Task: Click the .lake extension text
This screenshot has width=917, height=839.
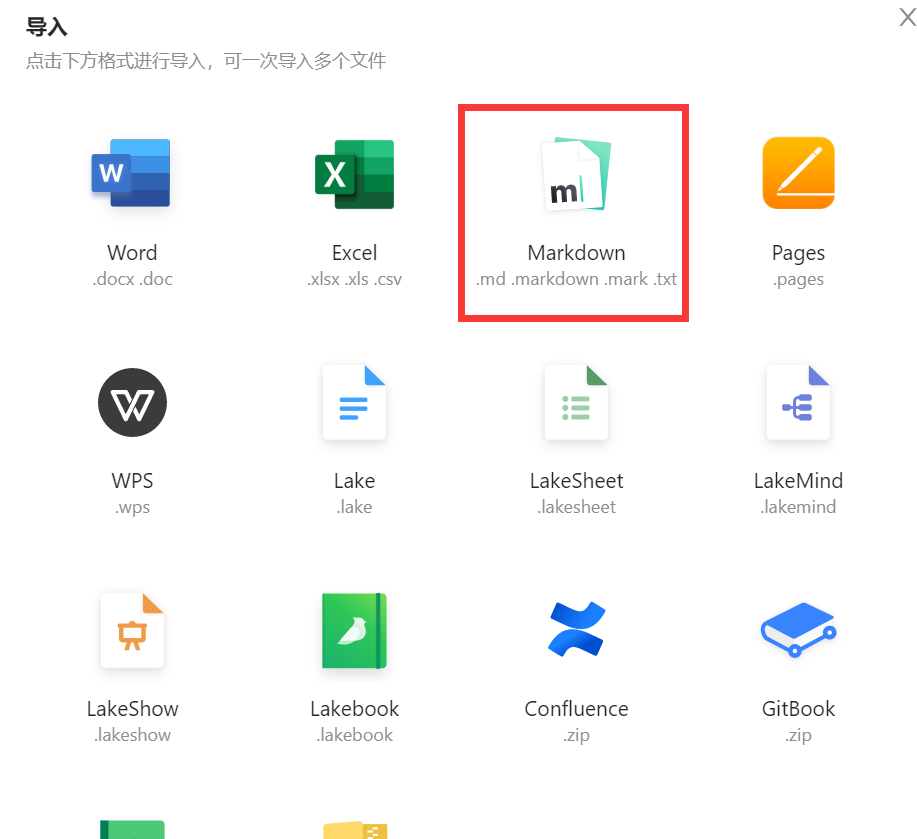Action: click(354, 506)
